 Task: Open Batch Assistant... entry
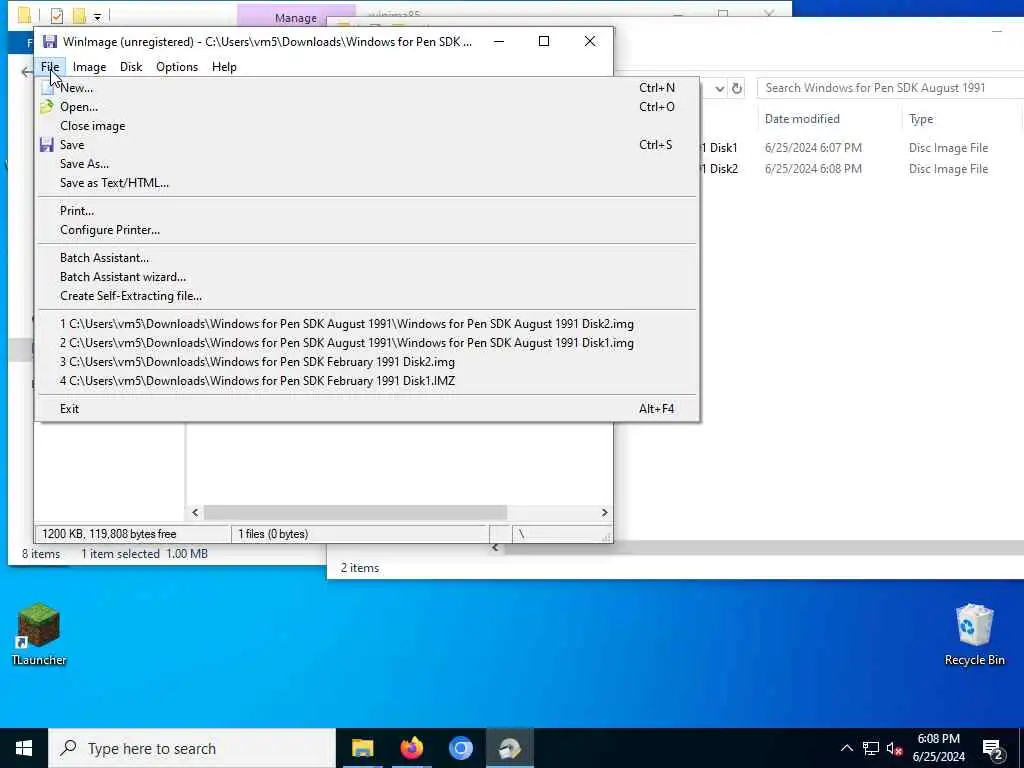click(367, 257)
